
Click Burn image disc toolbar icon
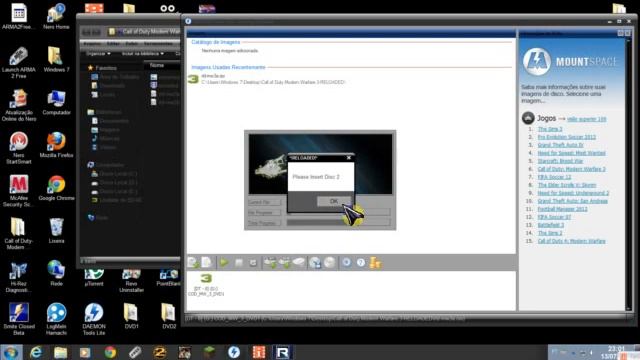click(x=330, y=262)
